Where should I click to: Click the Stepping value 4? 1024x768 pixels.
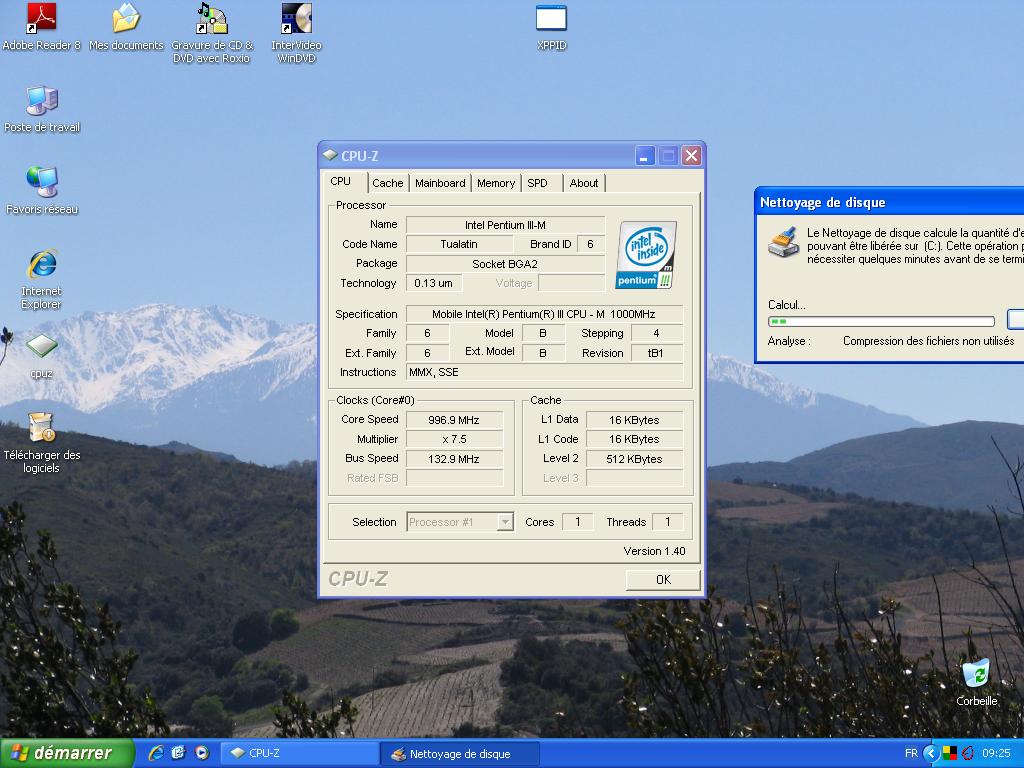coord(656,334)
